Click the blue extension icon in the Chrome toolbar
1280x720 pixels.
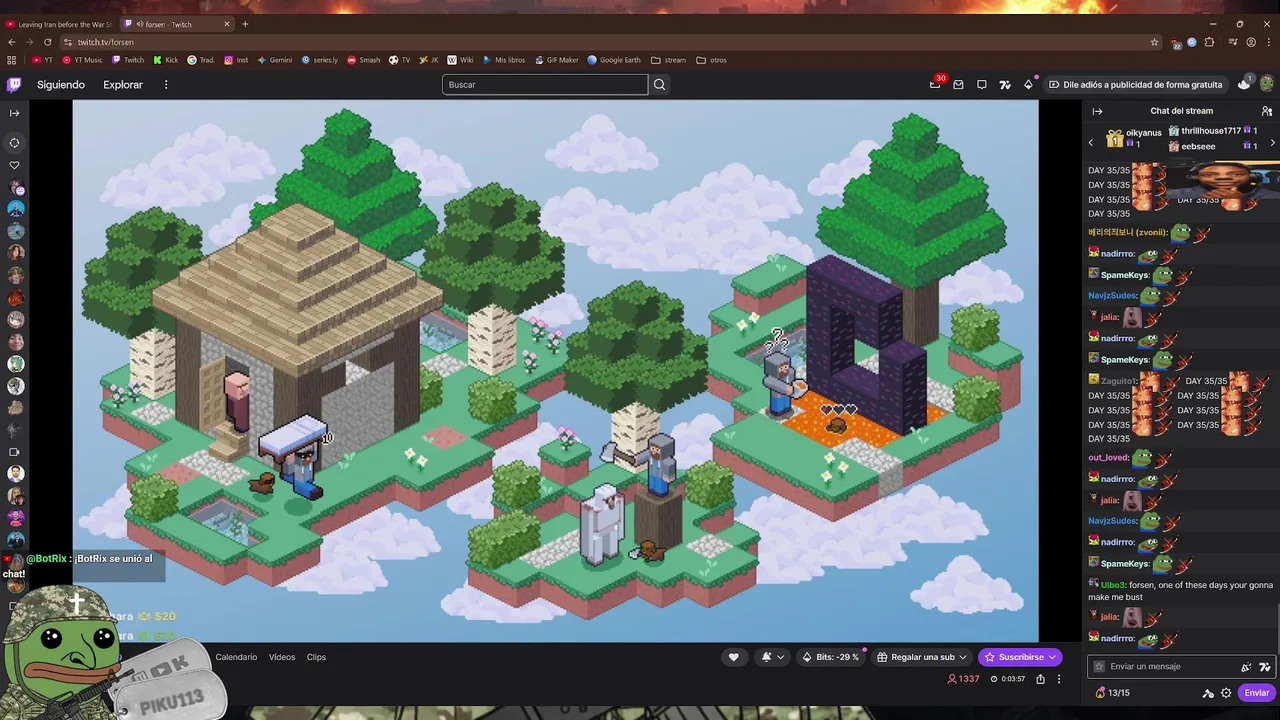[x=1191, y=42]
